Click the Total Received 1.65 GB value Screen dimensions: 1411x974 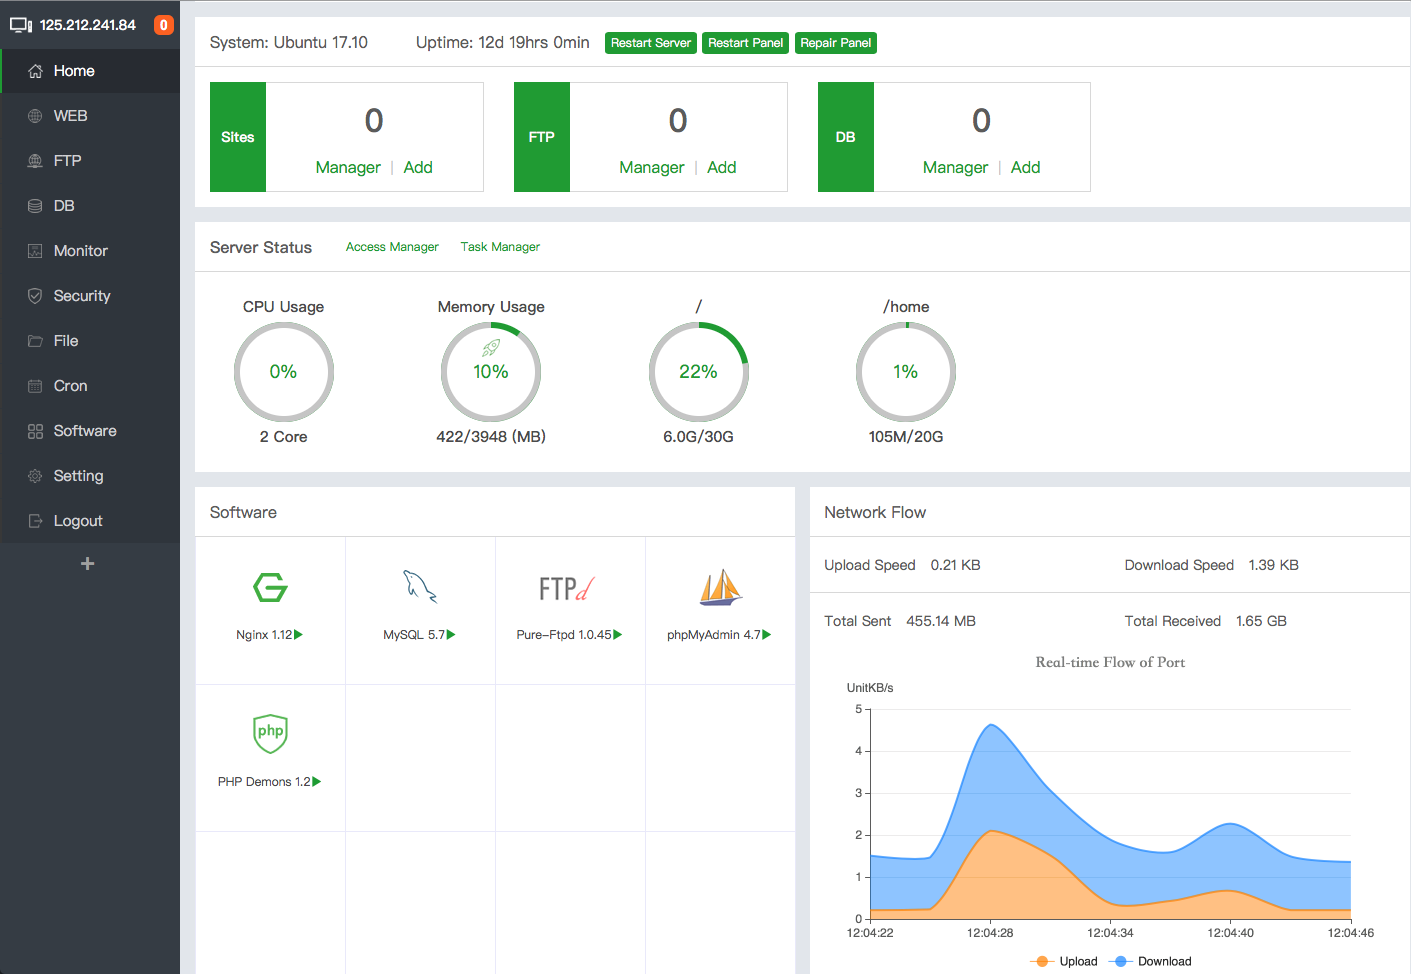1261,621
